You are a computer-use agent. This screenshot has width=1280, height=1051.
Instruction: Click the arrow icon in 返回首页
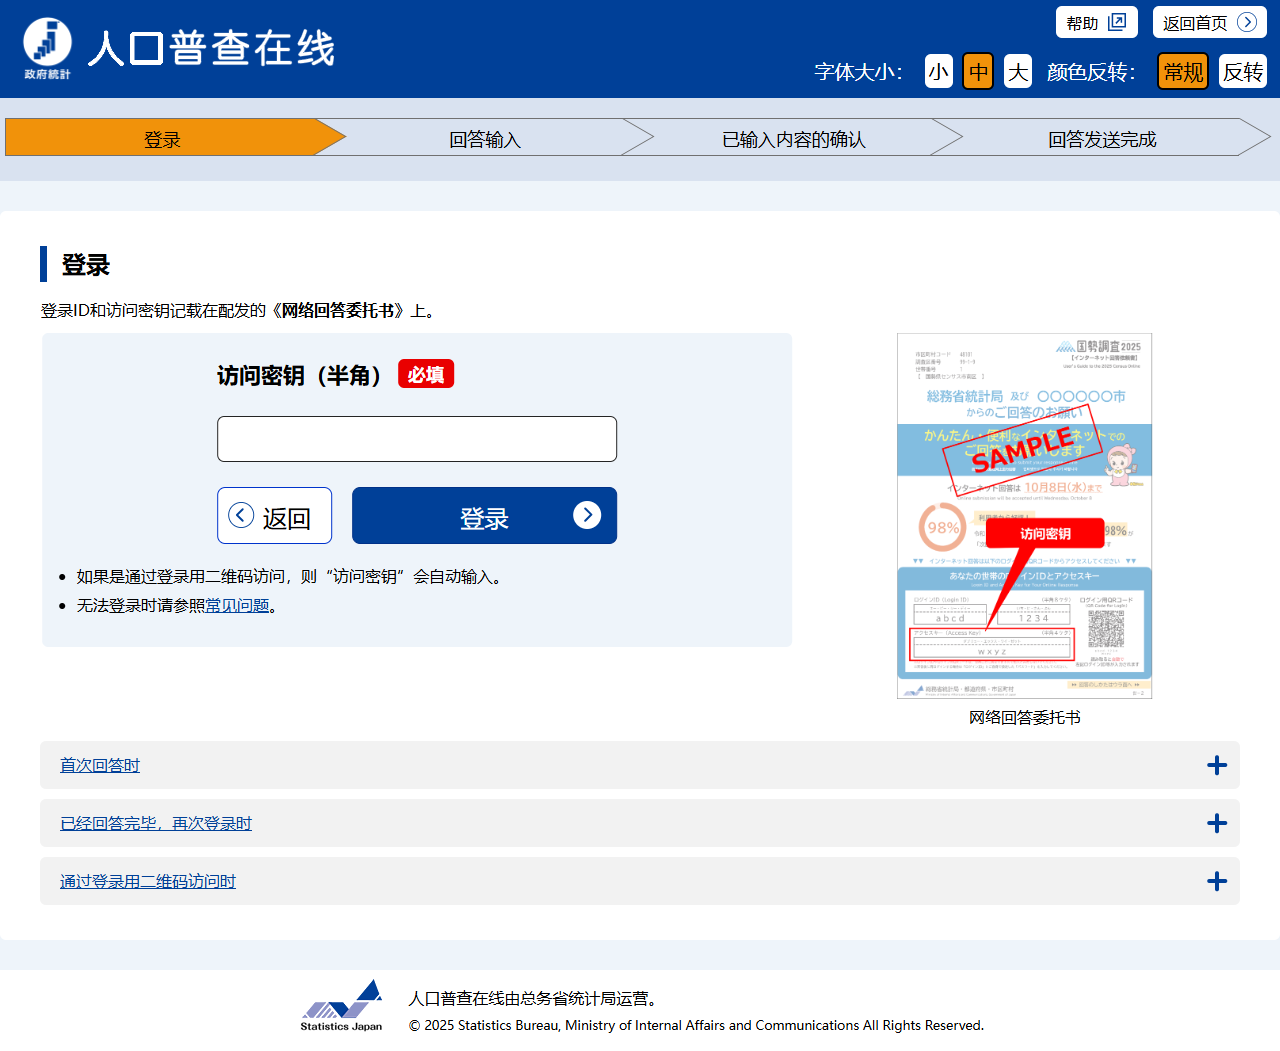click(1246, 22)
